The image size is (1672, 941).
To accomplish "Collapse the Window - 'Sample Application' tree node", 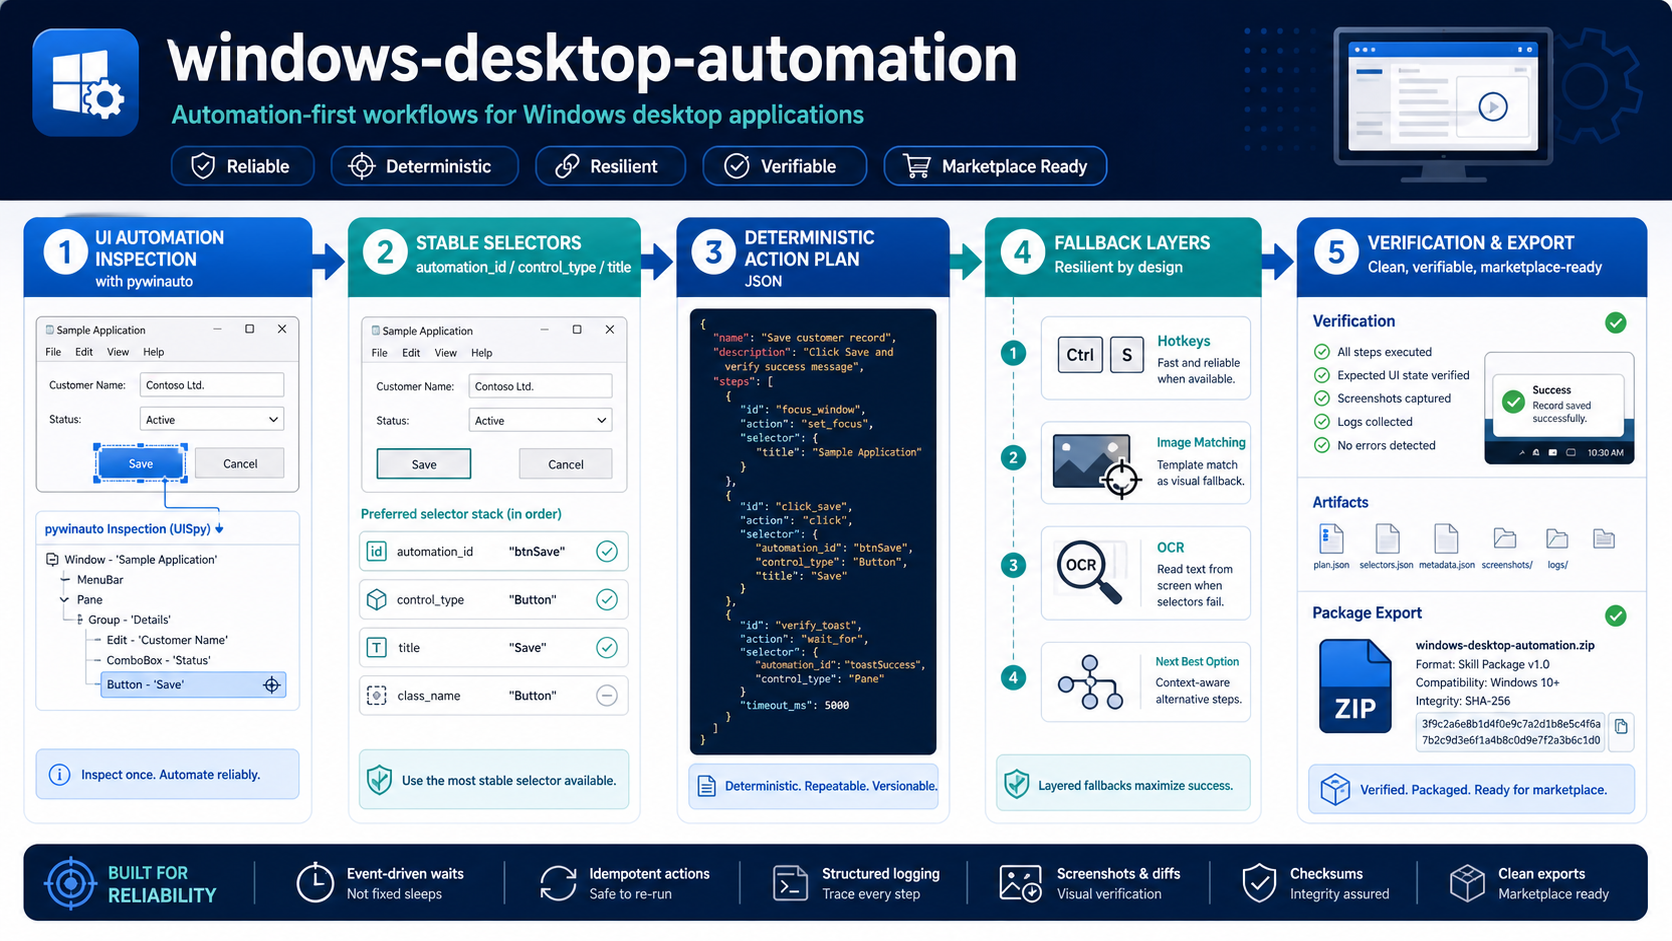I will pos(52,559).
